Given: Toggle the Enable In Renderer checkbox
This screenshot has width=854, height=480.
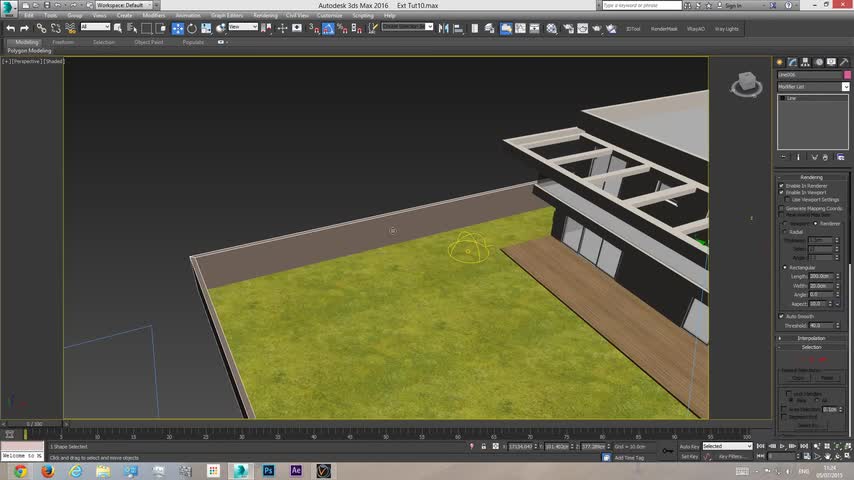Looking at the screenshot, I should [x=781, y=186].
